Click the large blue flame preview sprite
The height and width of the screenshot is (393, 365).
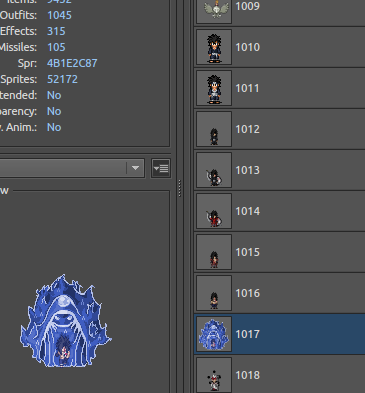click(66, 321)
